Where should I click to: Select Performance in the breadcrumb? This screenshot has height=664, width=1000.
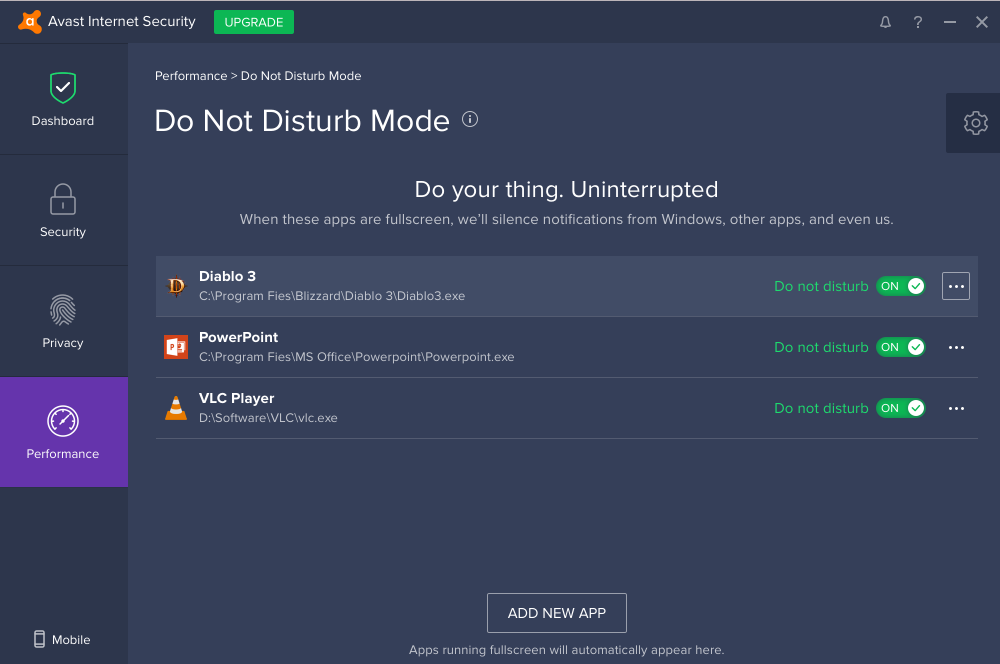(189, 75)
